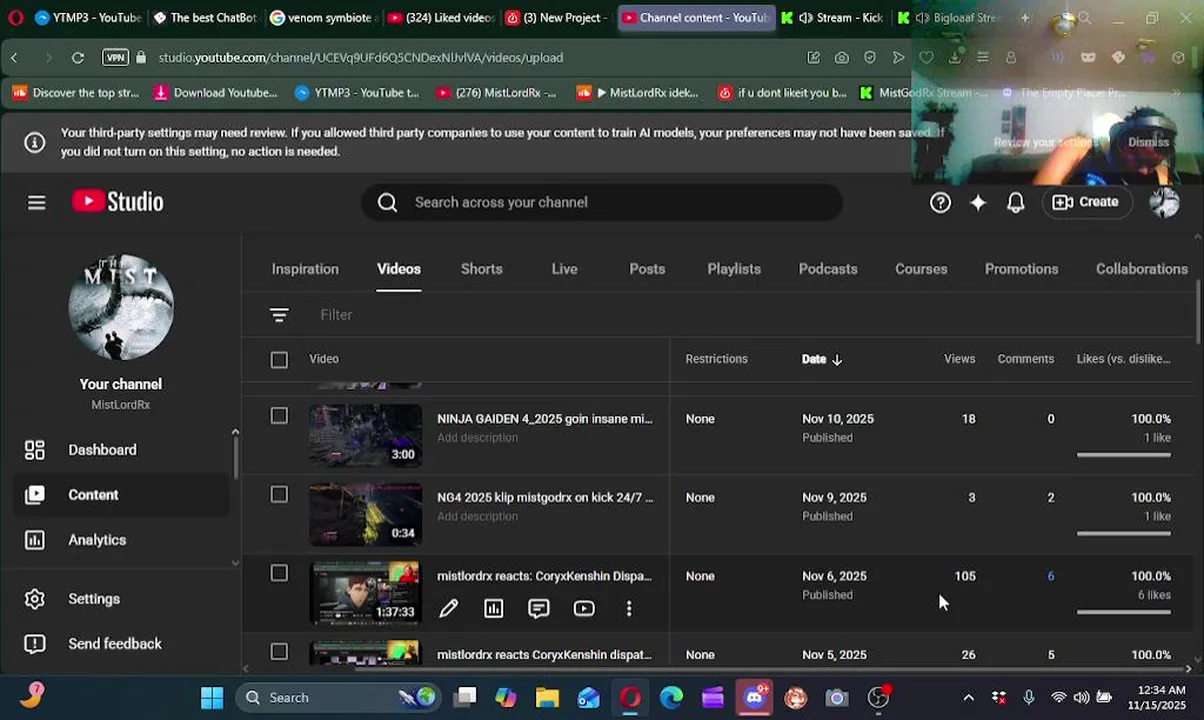Click the filter lines icon
This screenshot has height=720, width=1204.
(x=279, y=315)
